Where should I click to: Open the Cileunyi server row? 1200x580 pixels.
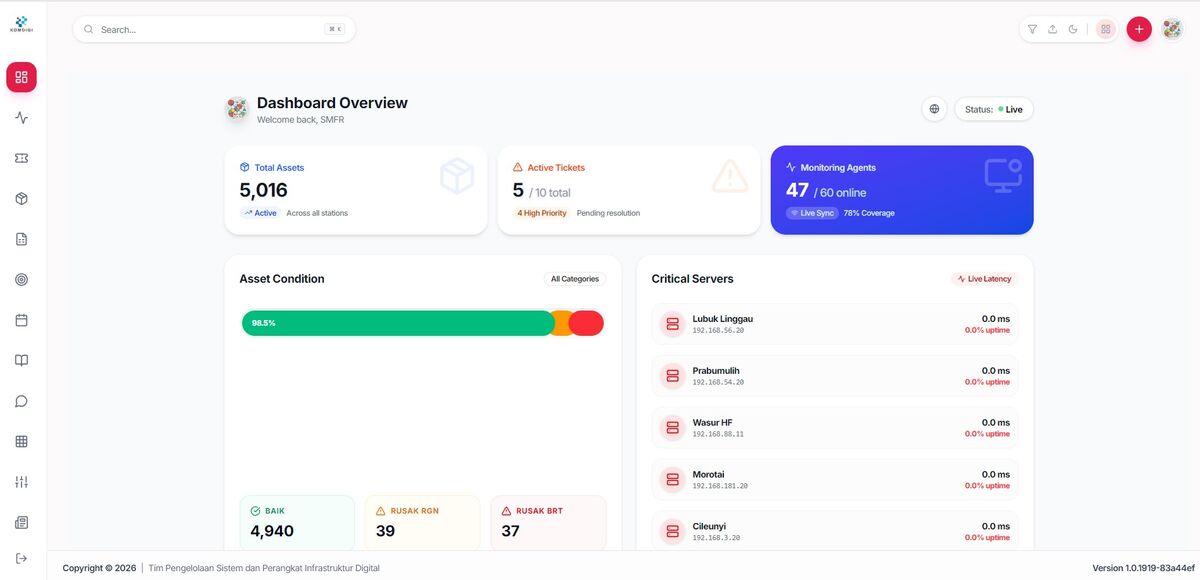[x=835, y=531]
